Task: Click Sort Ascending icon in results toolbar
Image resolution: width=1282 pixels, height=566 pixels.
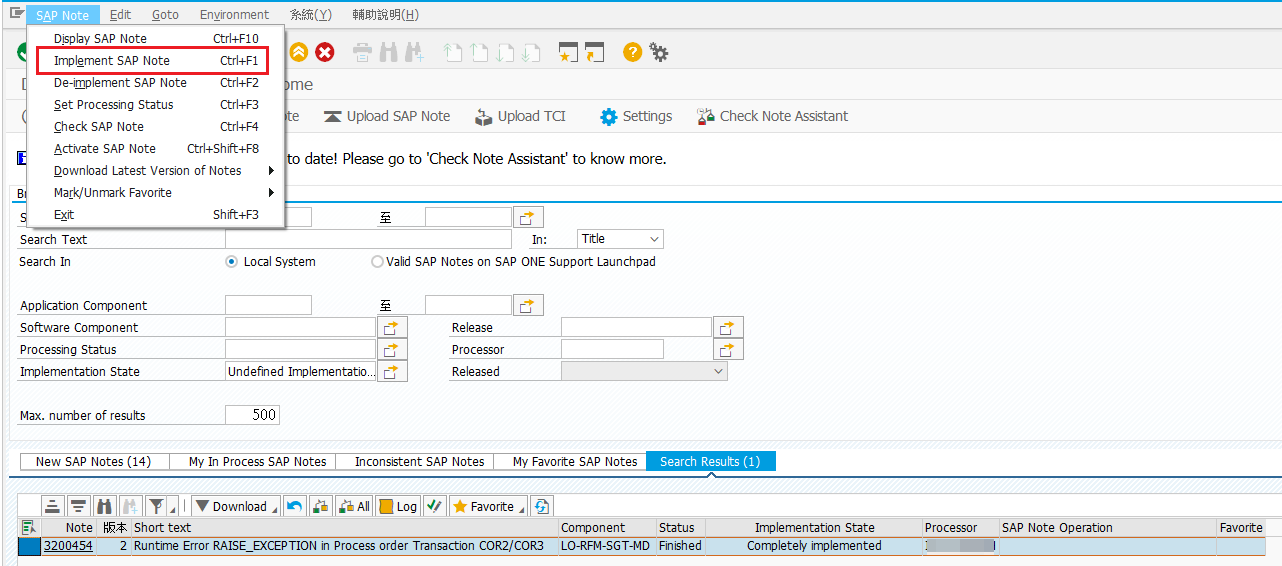Action: 53,506
